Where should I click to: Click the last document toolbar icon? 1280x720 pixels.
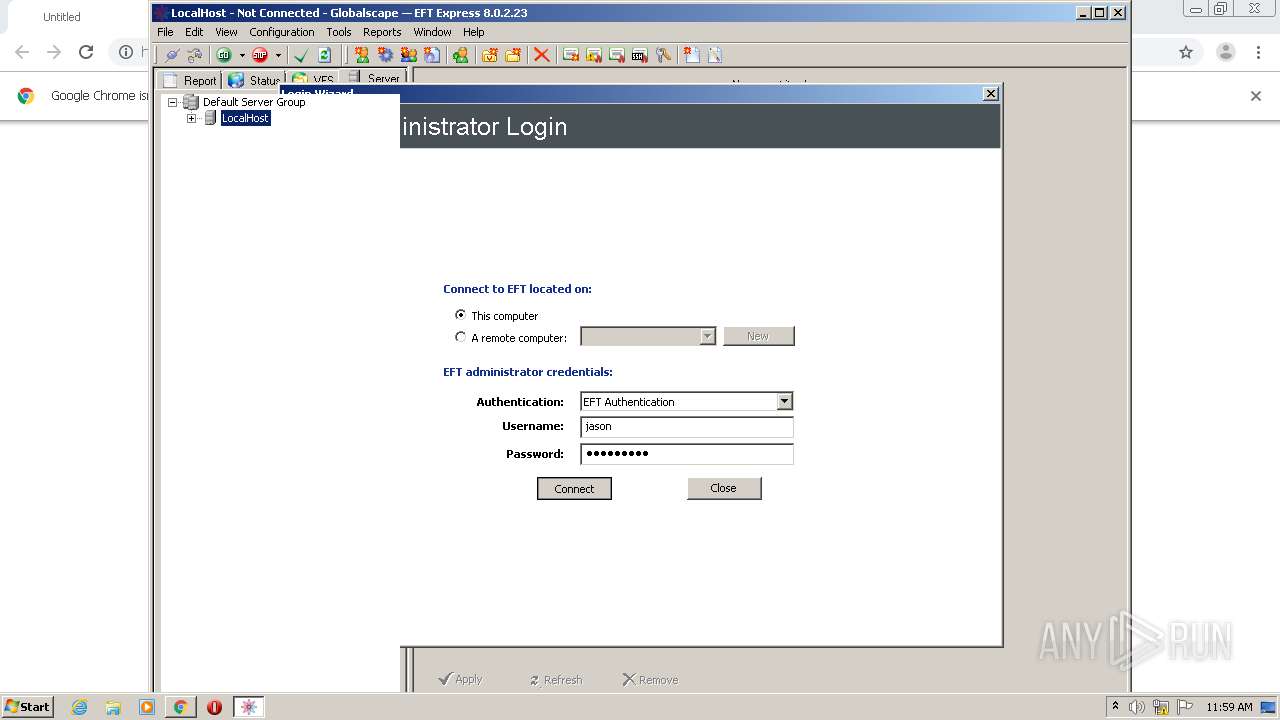click(715, 55)
